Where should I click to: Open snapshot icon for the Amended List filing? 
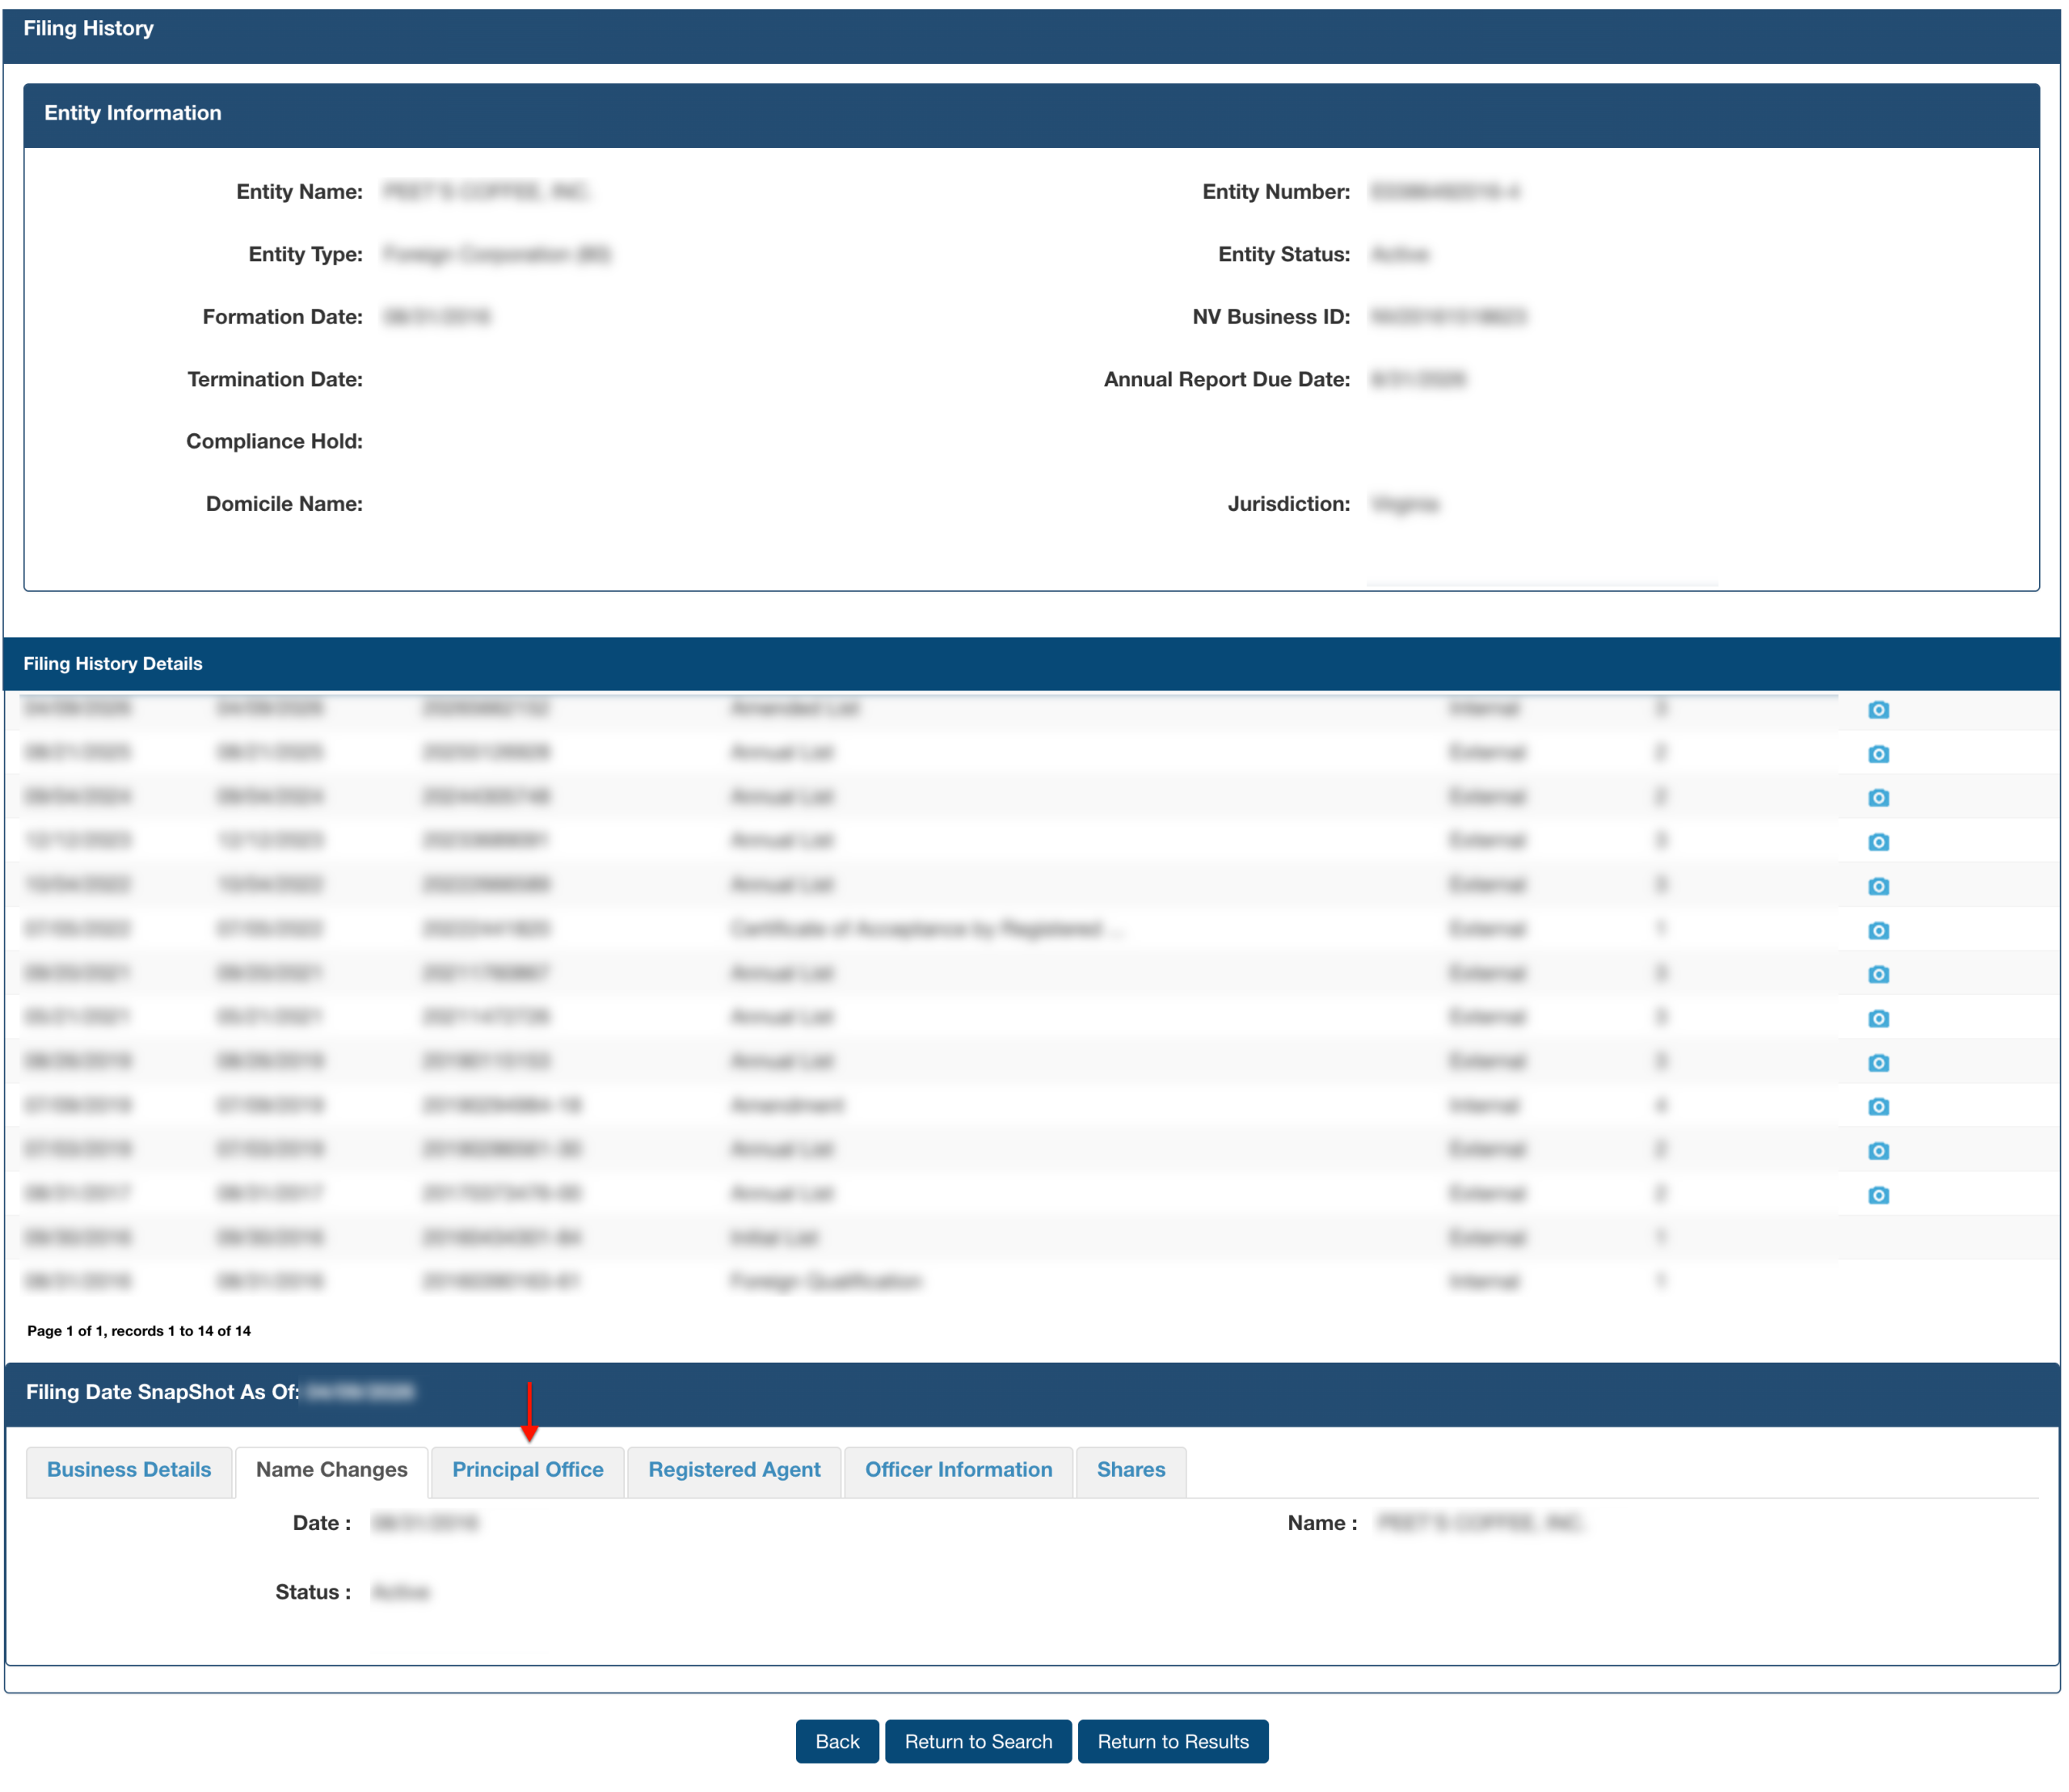coord(1878,709)
